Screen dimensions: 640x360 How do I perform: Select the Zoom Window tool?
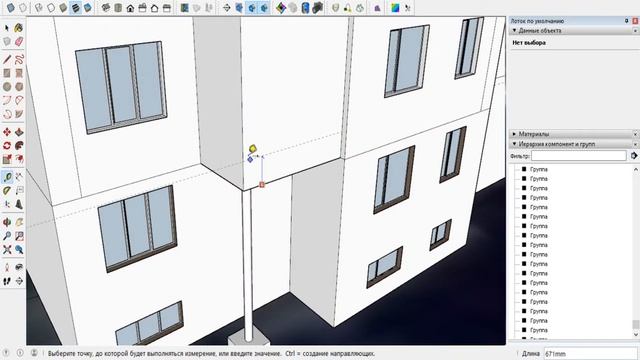(19, 236)
